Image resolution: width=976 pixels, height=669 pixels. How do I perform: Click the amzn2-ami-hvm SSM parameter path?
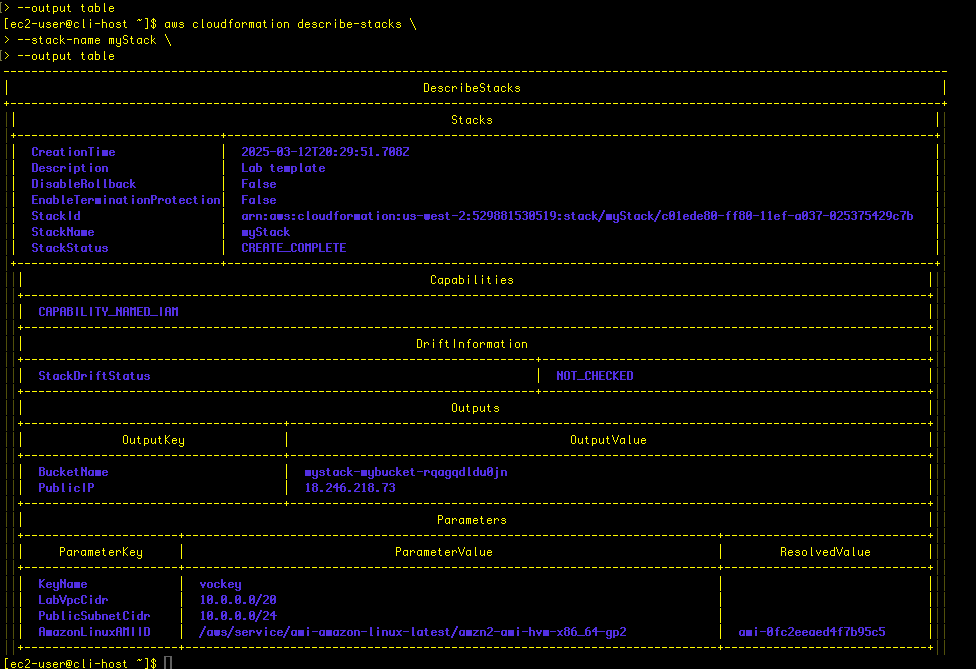(x=412, y=632)
